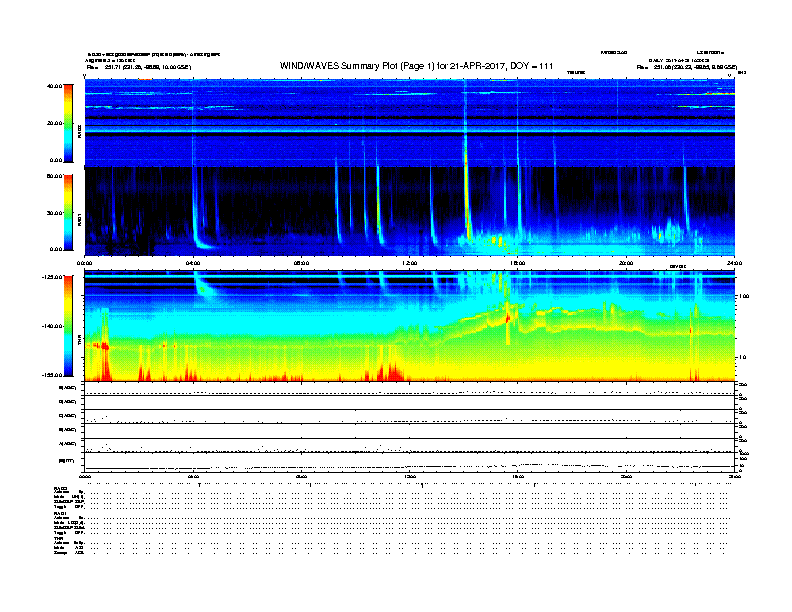Viewport: 792px width, 612px height.
Task: Click the RAD2 vertical axis label
Action: click(79, 131)
